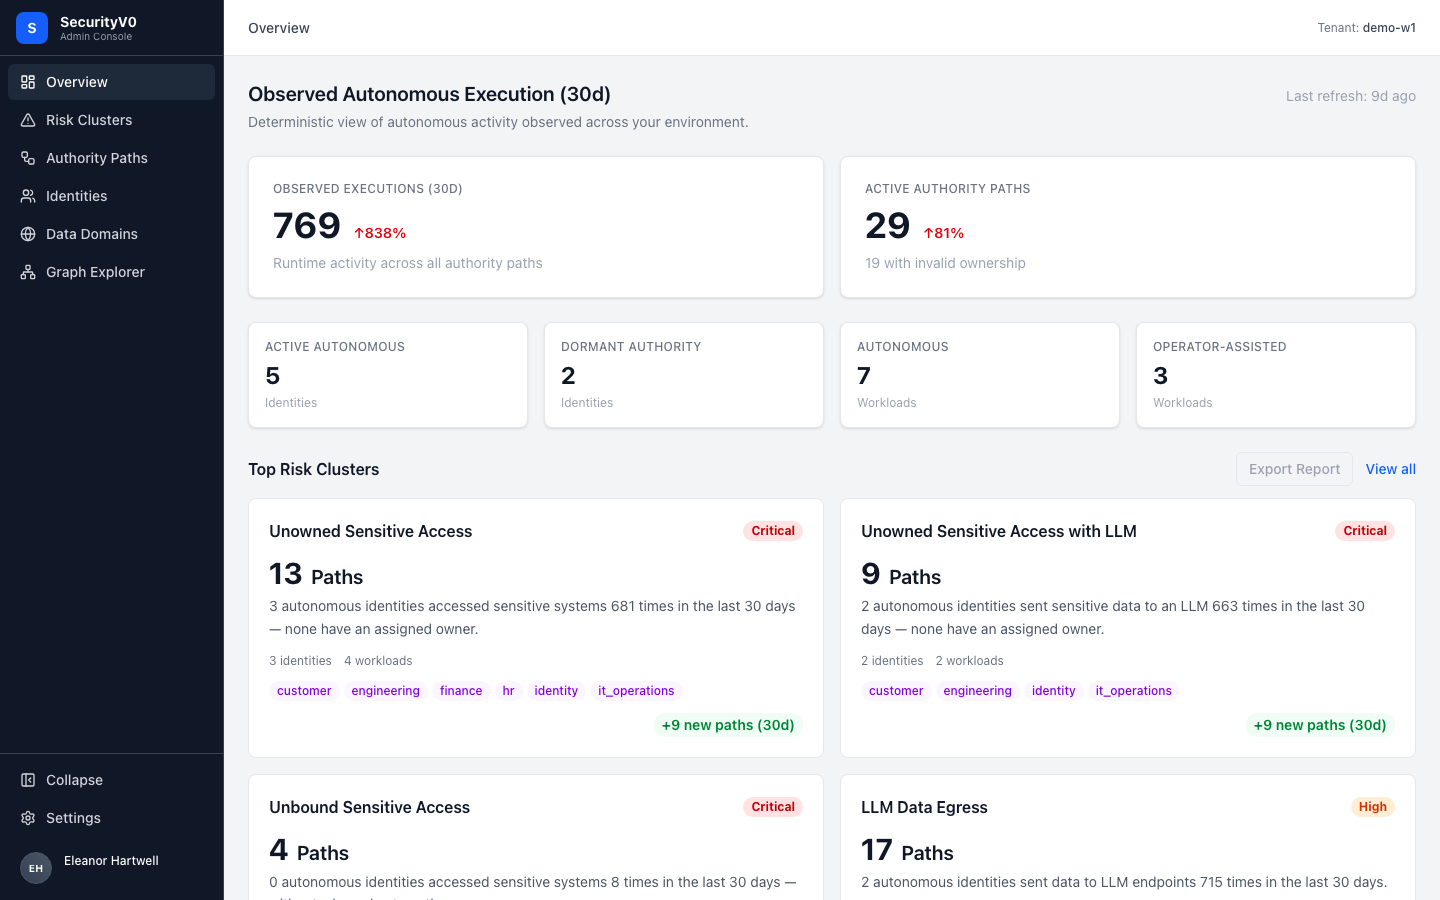
Task: Click the 'Tenant: demo-w1' label
Action: (x=1367, y=28)
